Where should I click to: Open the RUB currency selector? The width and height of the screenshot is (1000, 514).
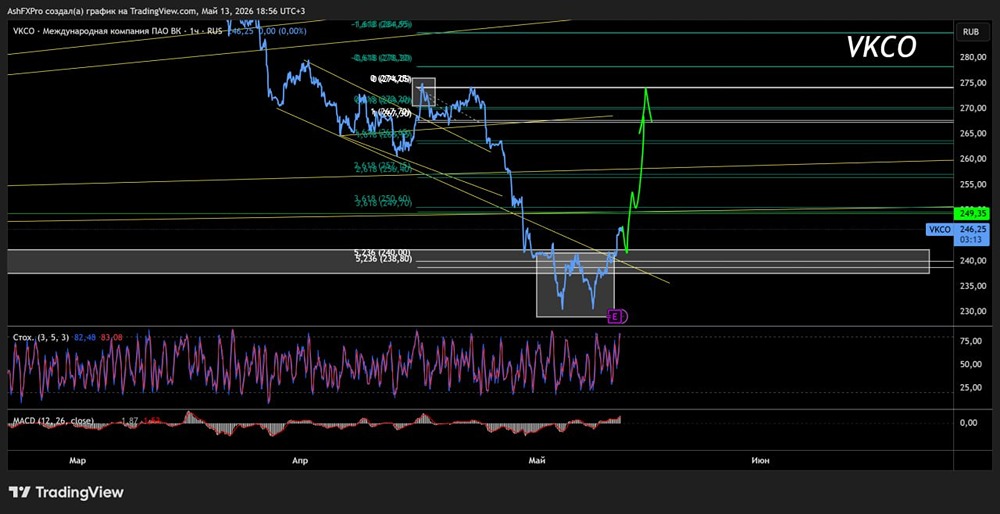971,31
